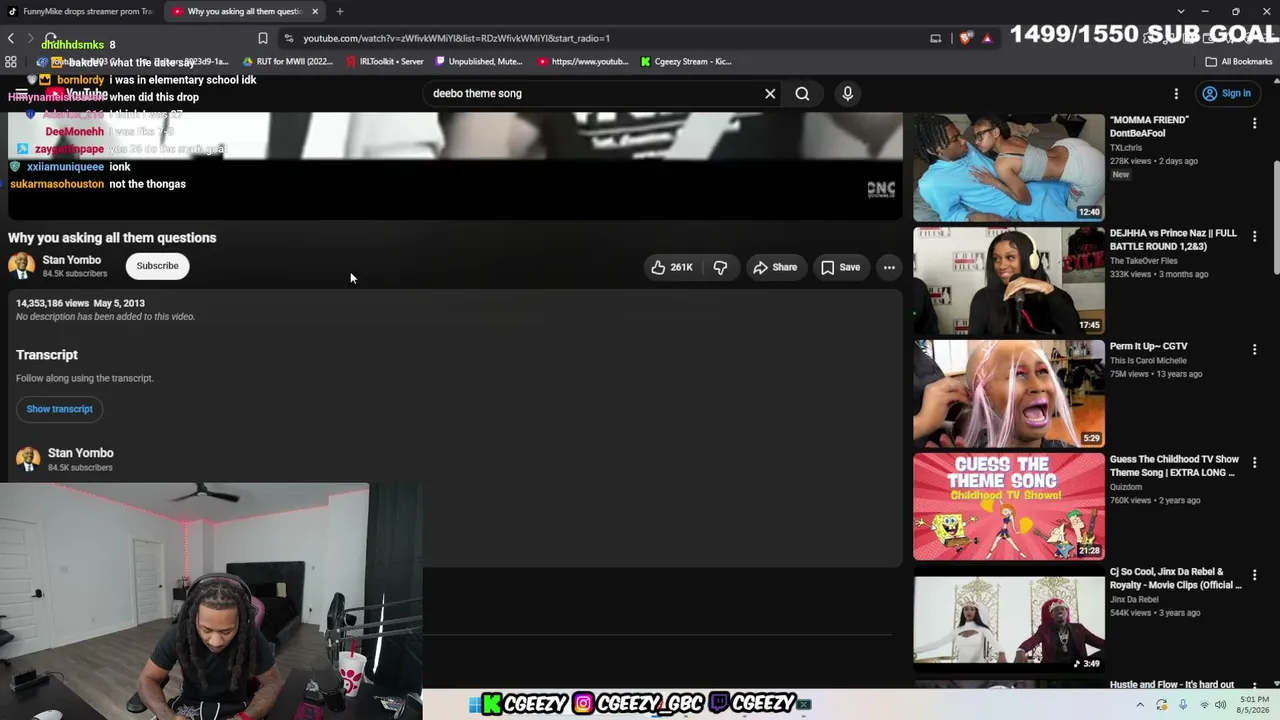Image resolution: width=1280 pixels, height=720 pixels.
Task: Switch to FunnyMike drops streamer tab
Action: coord(80,12)
